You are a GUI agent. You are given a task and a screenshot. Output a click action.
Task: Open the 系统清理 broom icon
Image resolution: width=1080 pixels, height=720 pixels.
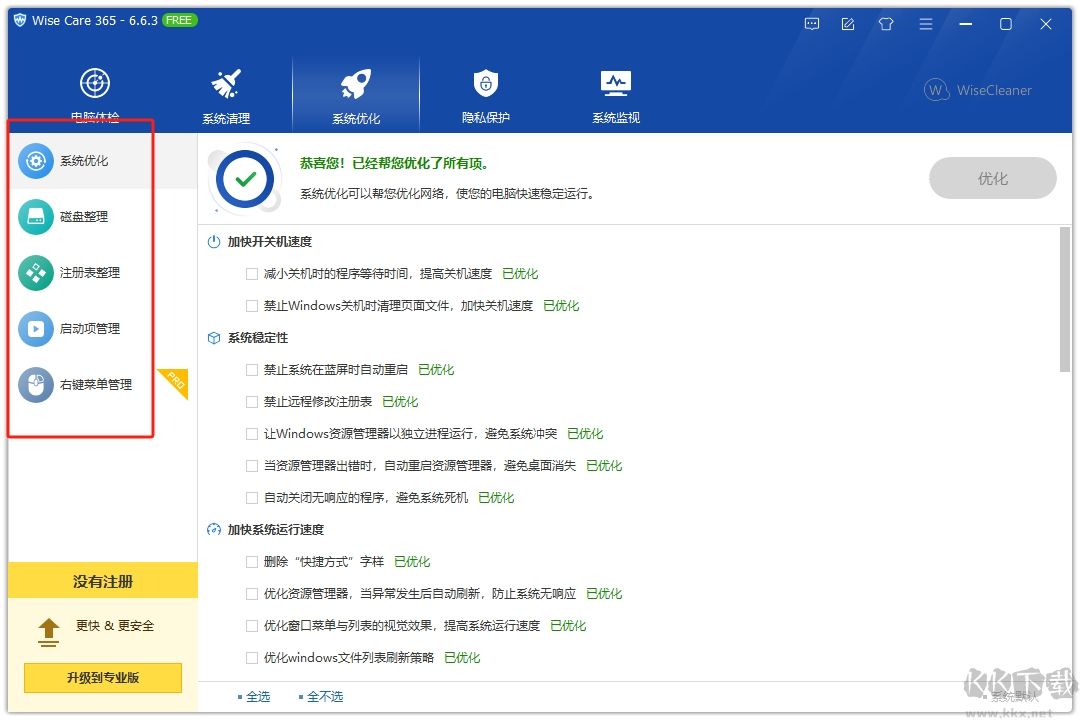pos(226,83)
